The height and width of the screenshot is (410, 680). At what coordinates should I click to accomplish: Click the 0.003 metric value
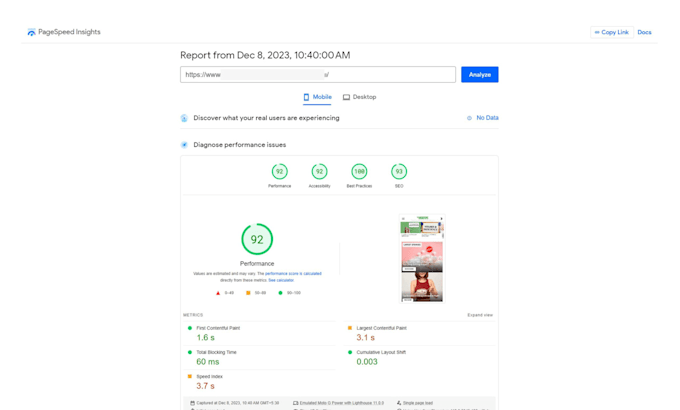coord(367,362)
